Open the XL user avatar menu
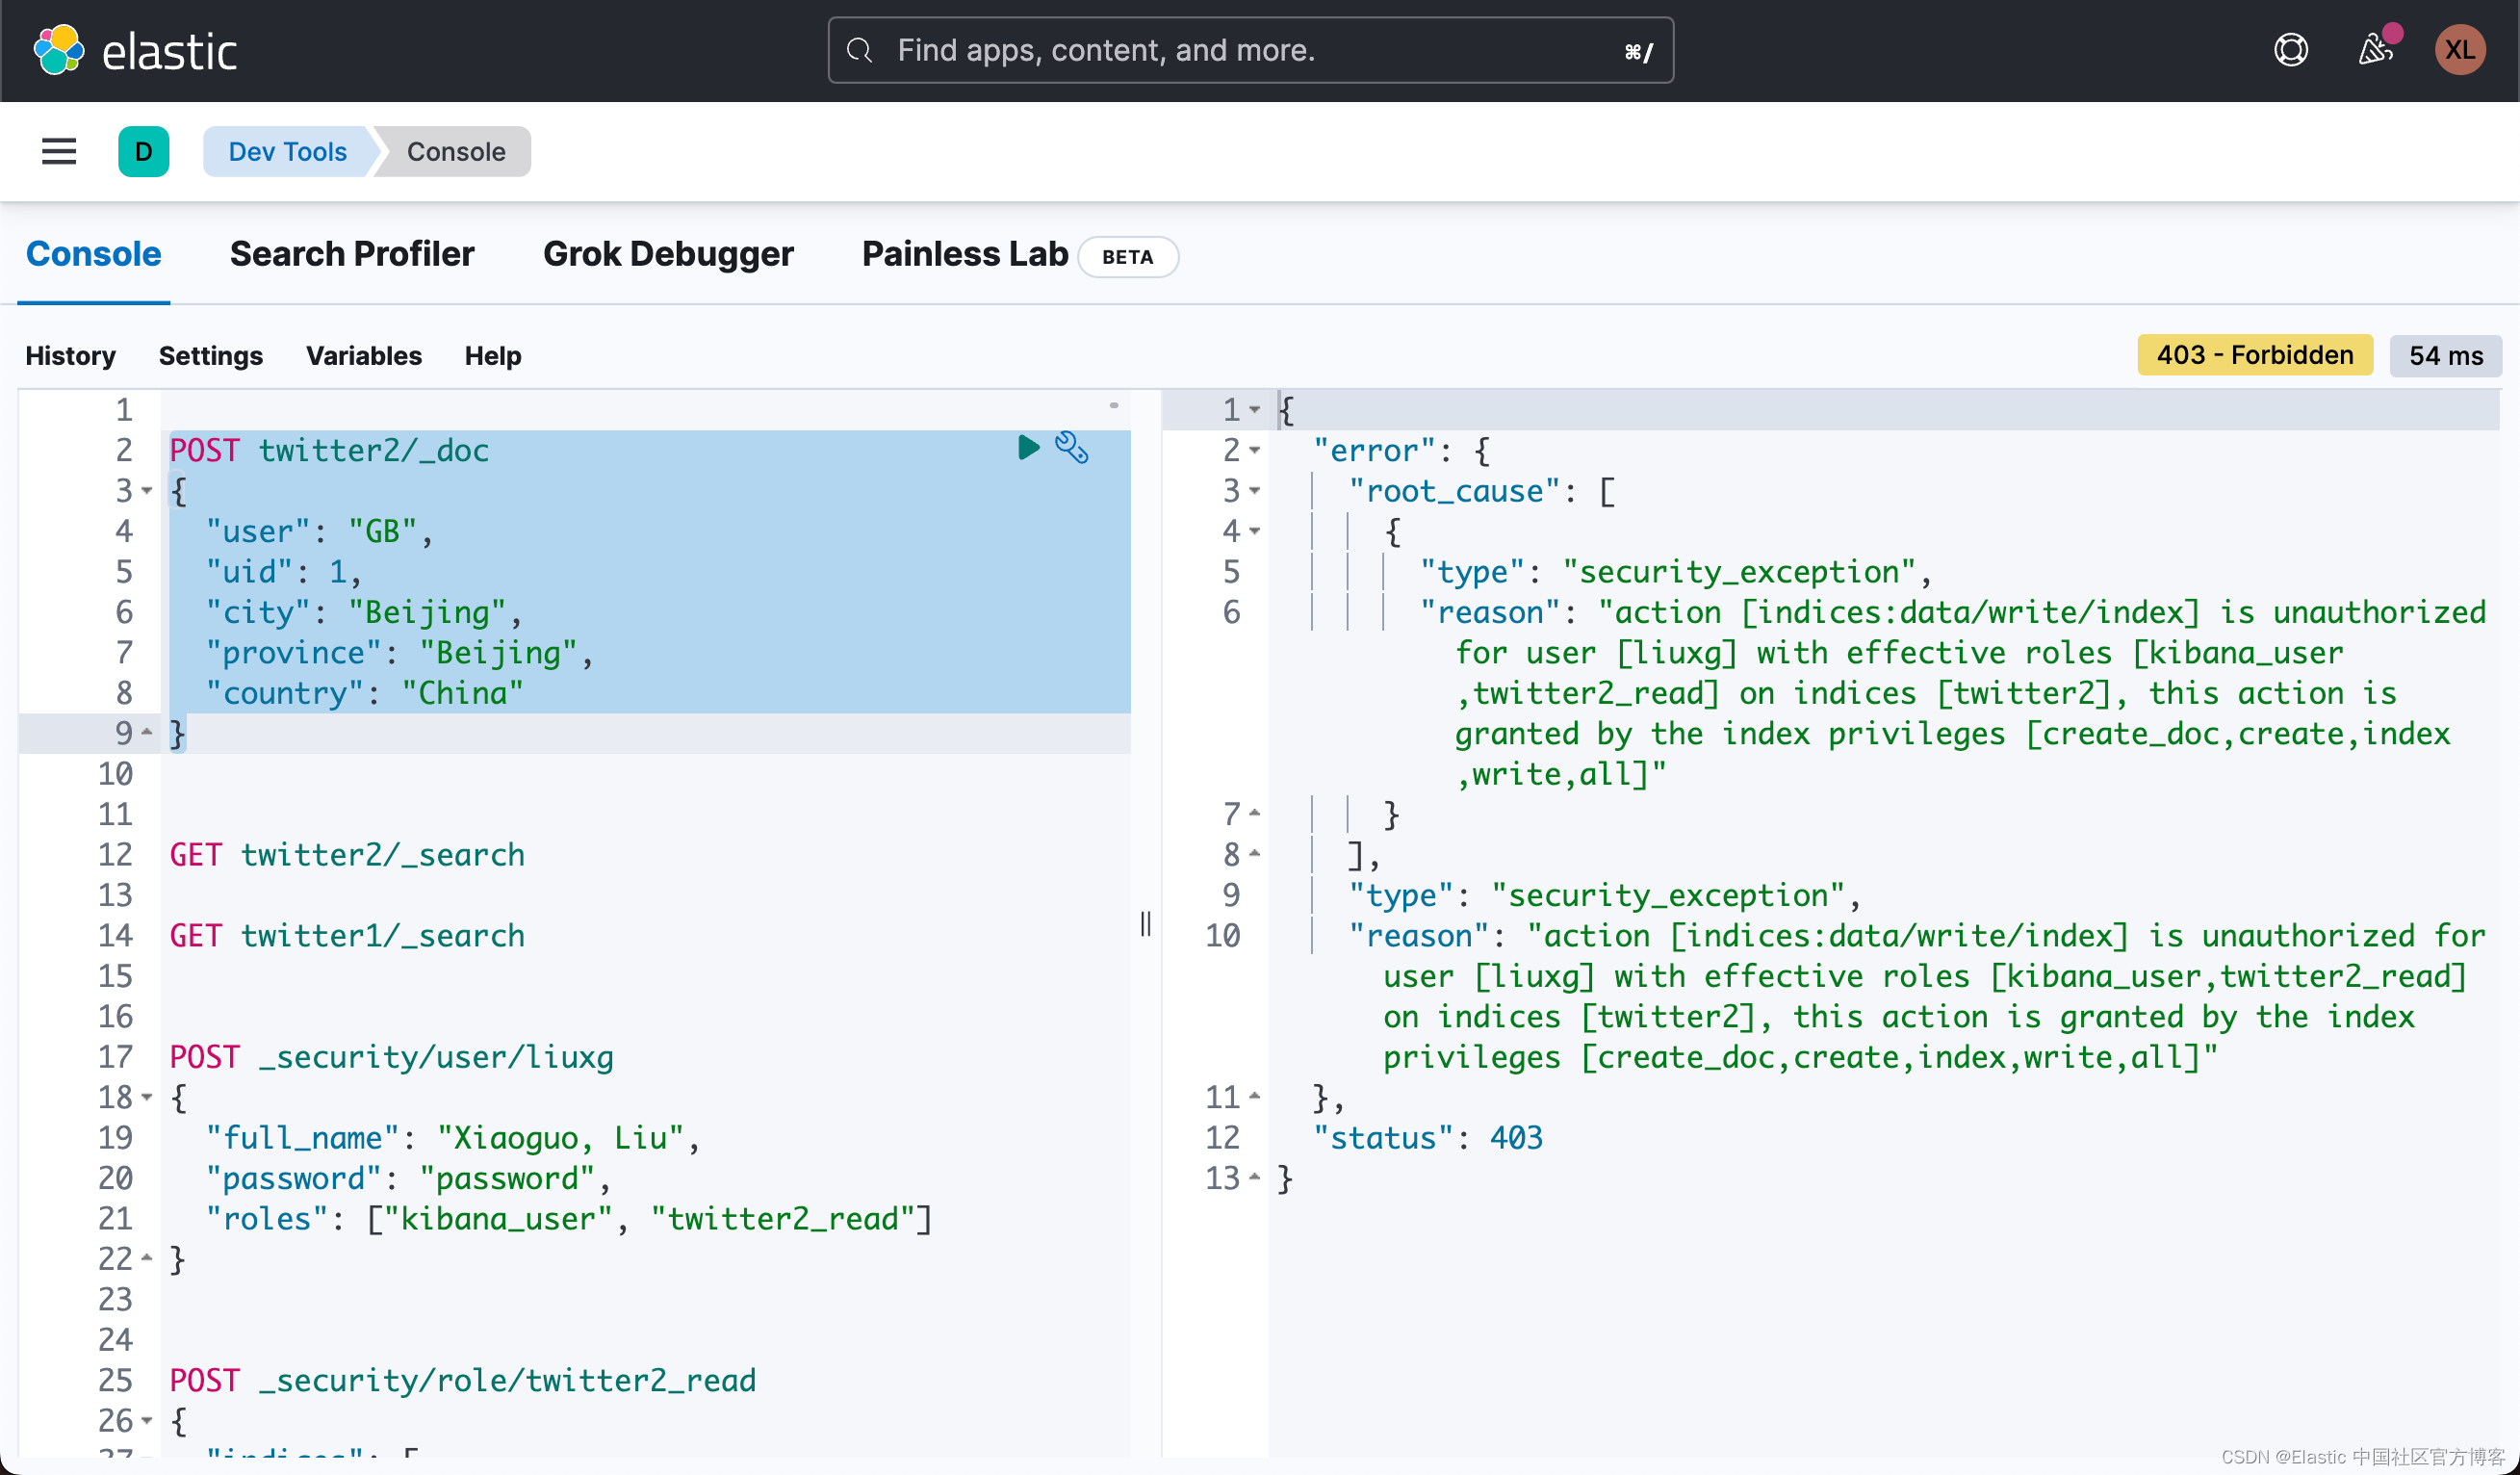Viewport: 2520px width, 1475px height. point(2459,50)
